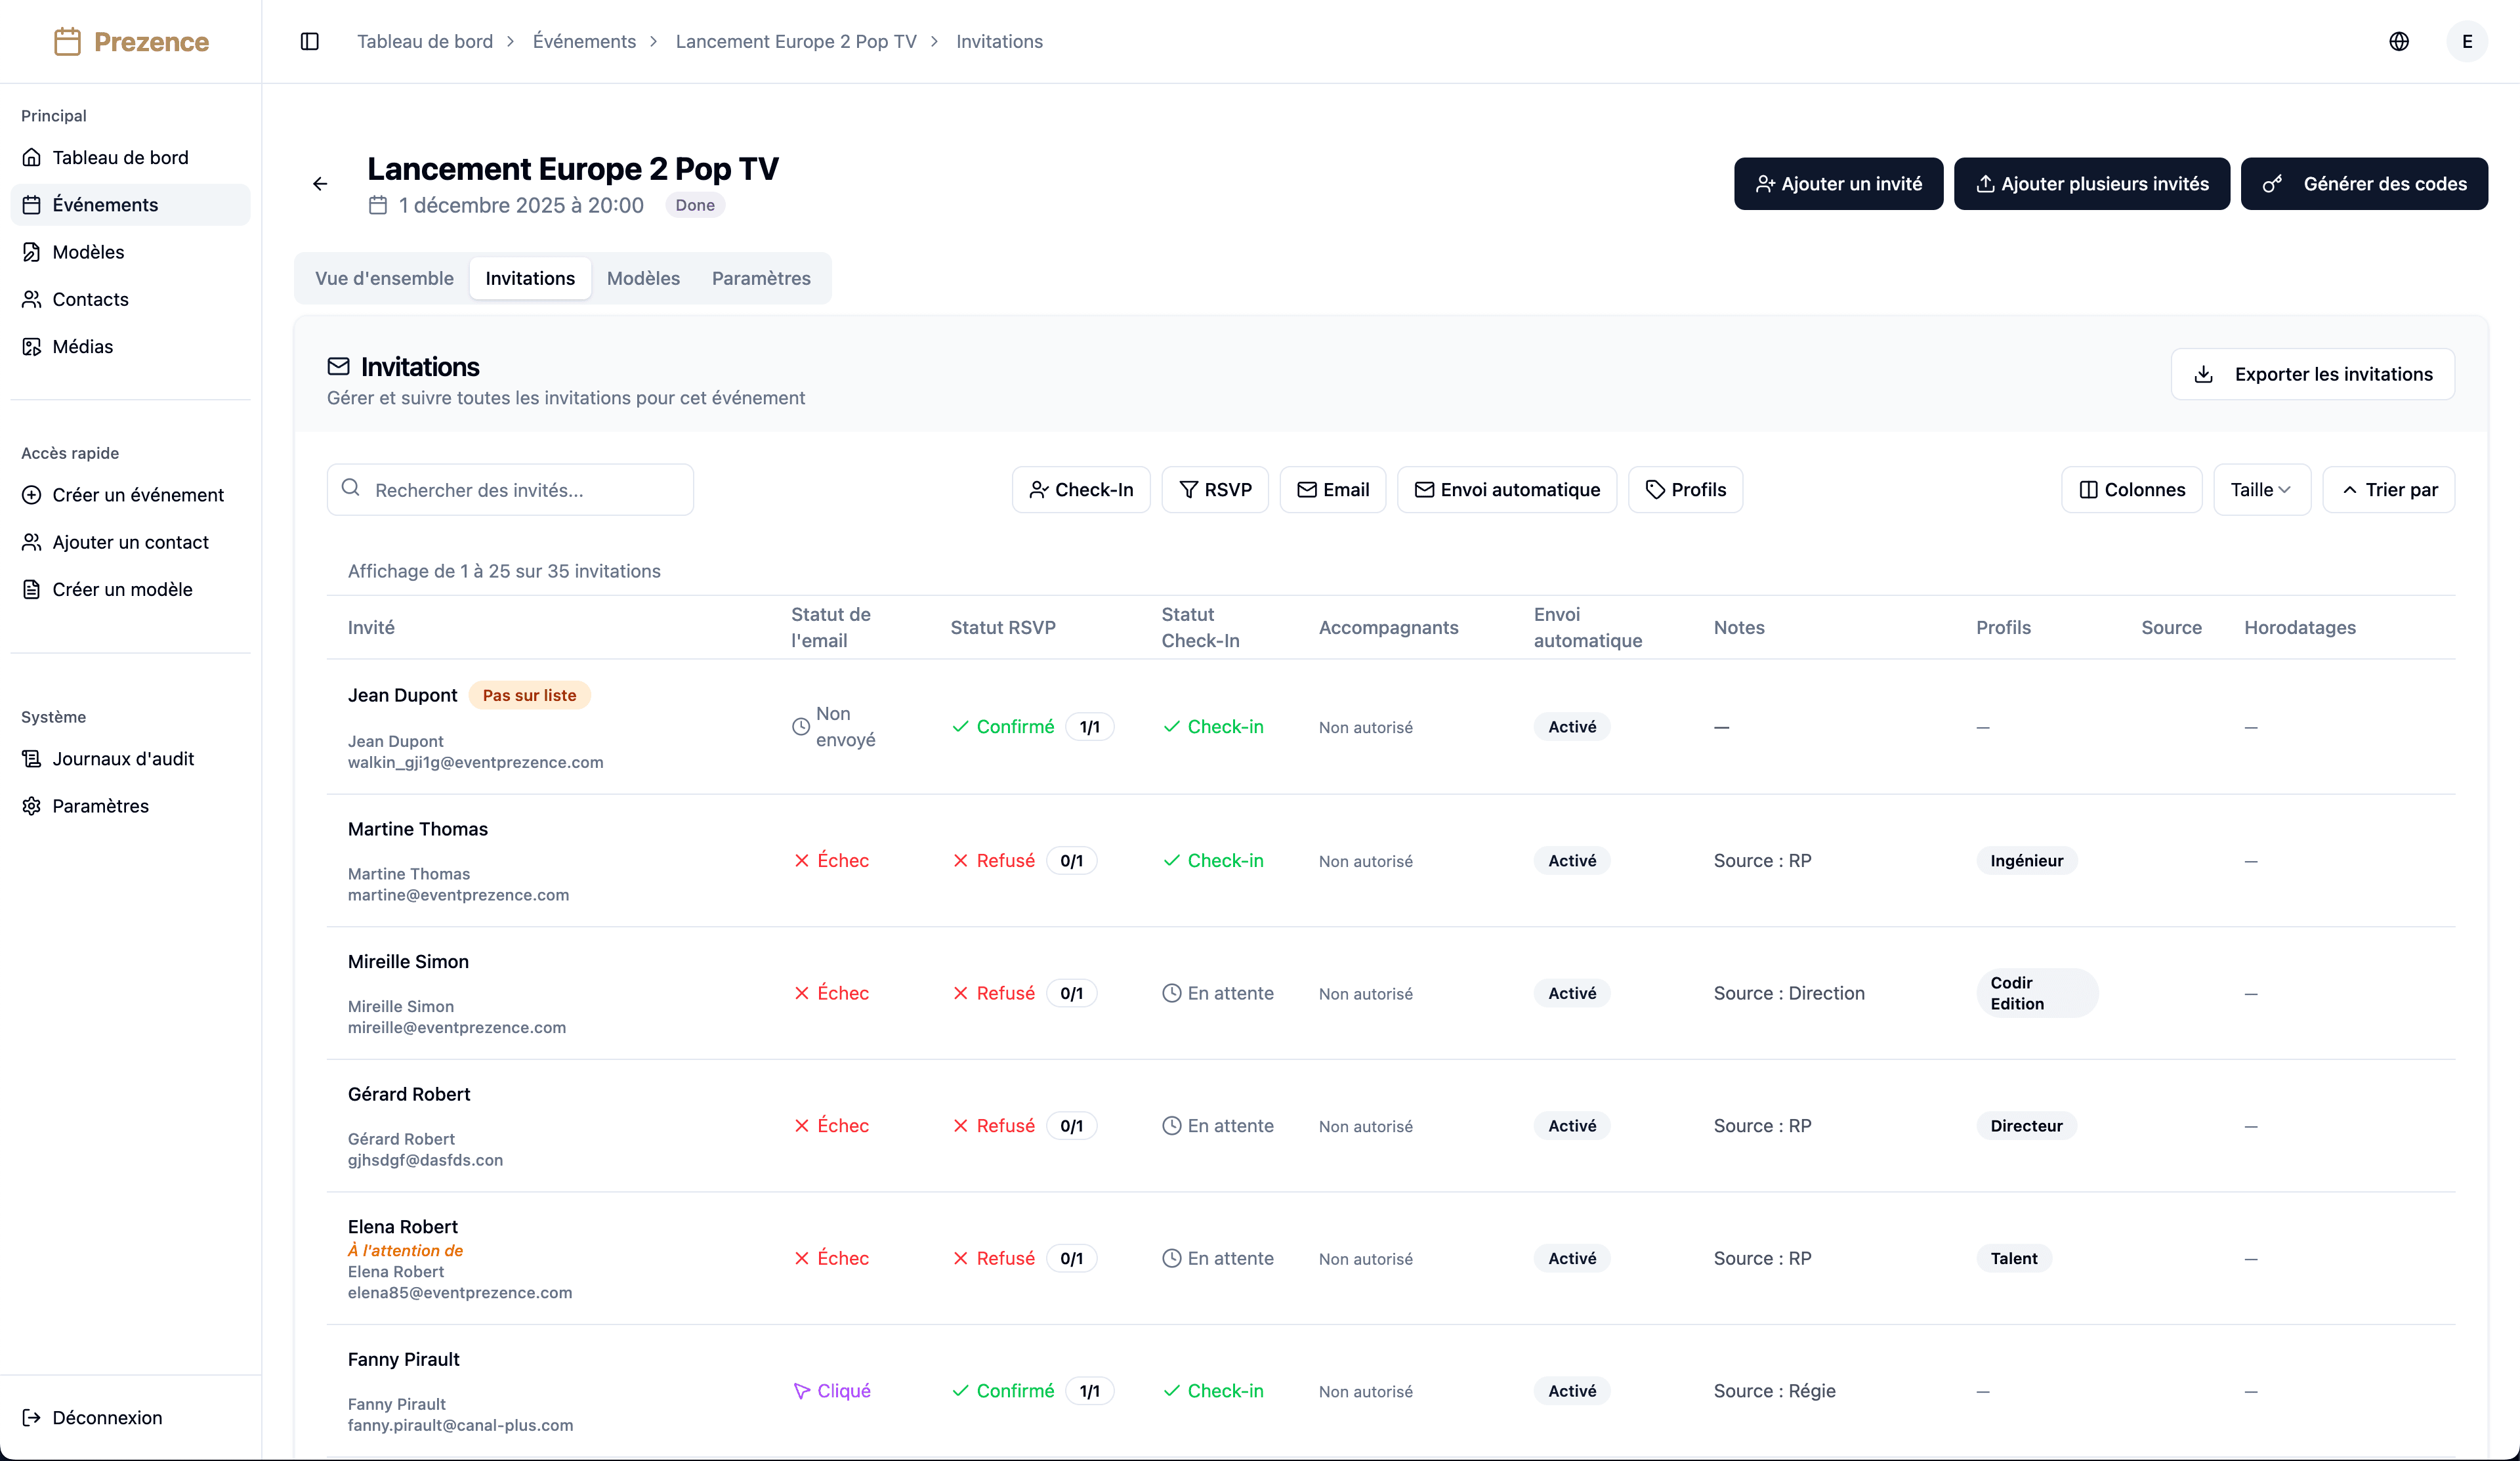Viewport: 2520px width, 1461px height.
Task: Toggle the Envoi automatique filter
Action: (1506, 490)
